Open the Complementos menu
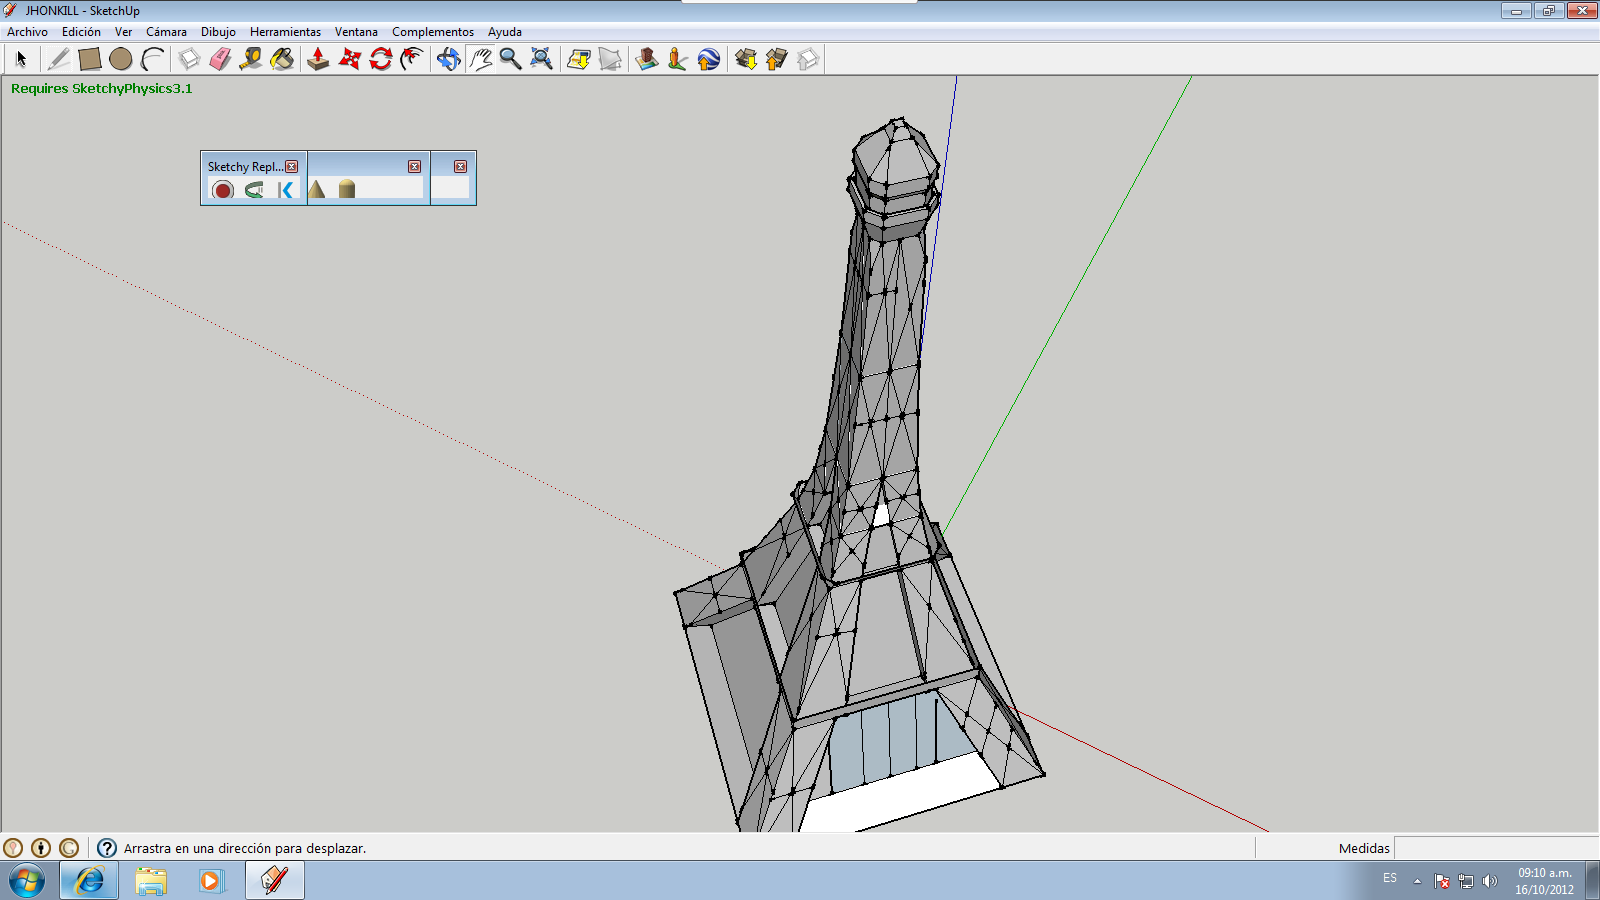Screen dimensions: 1600x900 point(433,32)
